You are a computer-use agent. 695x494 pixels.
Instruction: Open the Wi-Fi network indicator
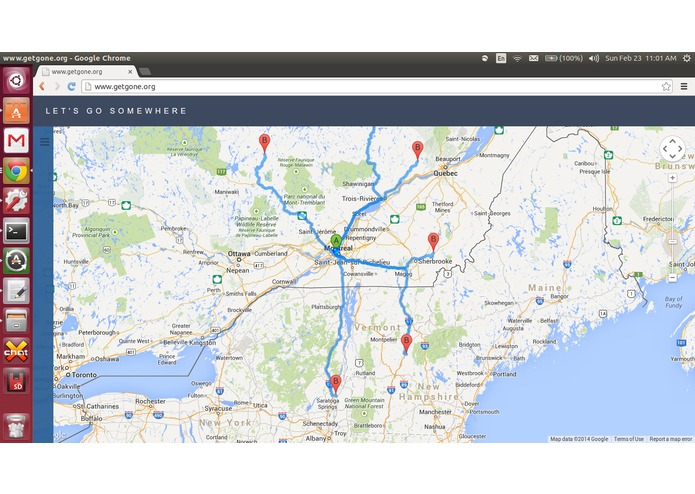tap(517, 58)
